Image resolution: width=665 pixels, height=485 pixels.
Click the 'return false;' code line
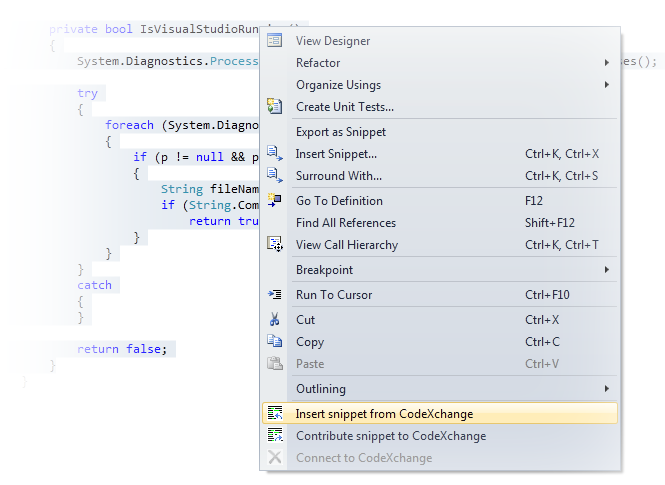pos(125,349)
